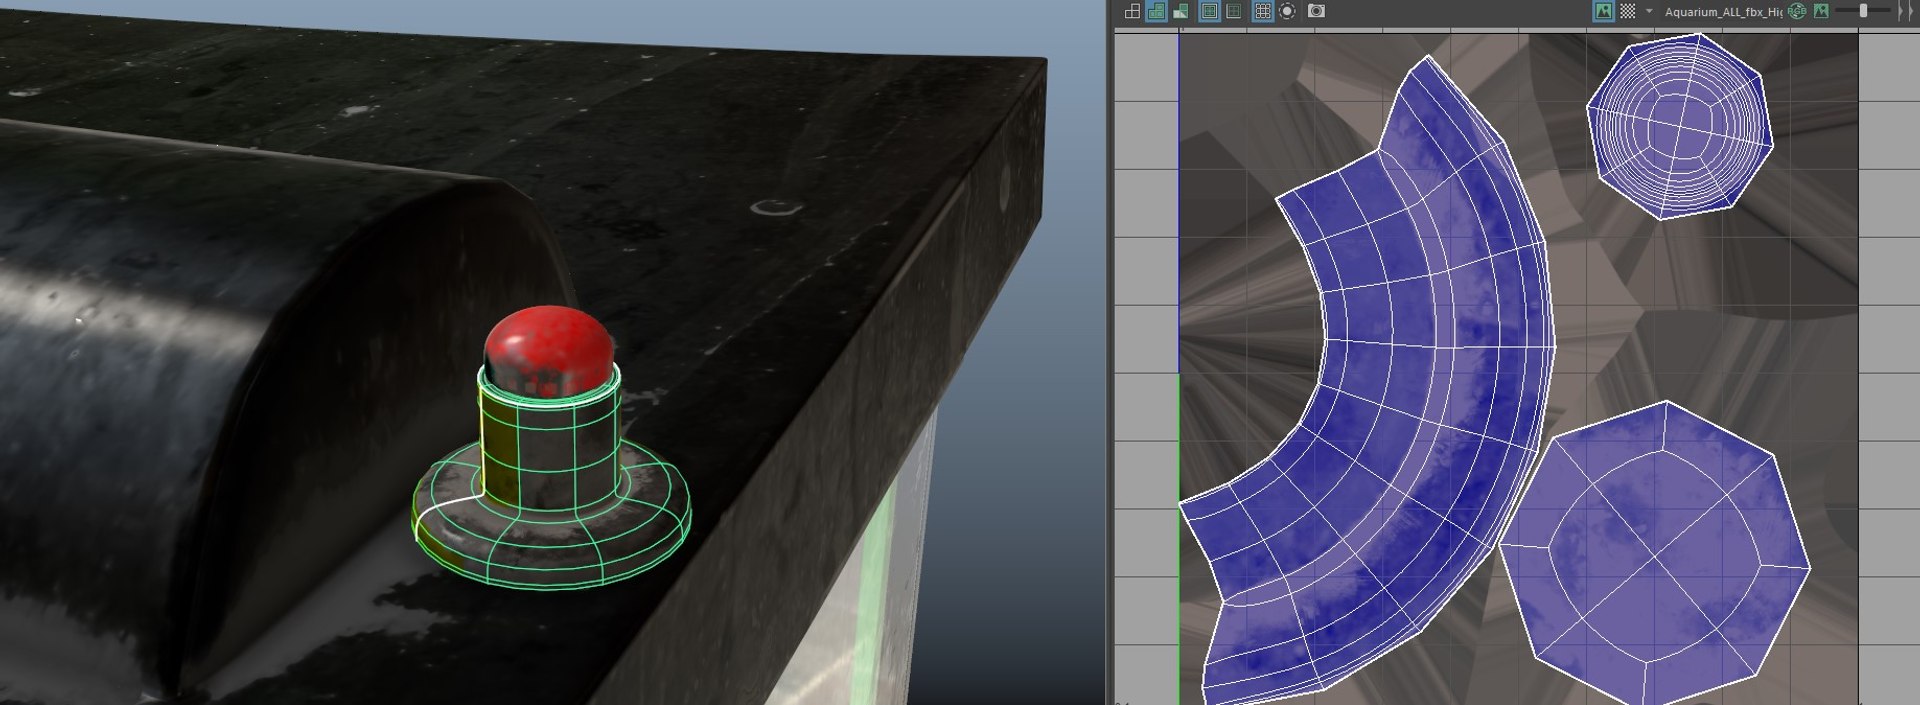
Task: Click the UV distortion shading icon
Action: click(x=1181, y=11)
